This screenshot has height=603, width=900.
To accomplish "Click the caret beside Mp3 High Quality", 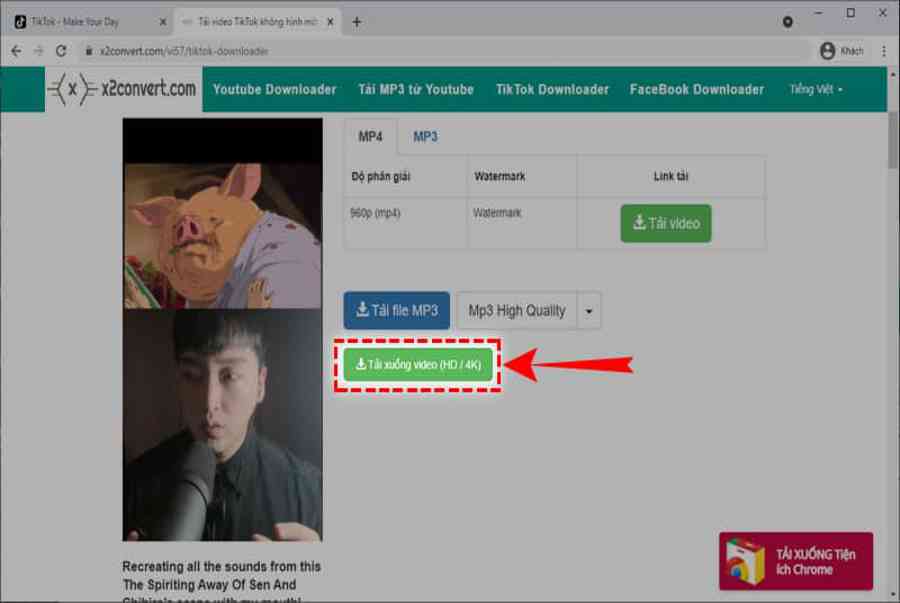I will click(x=589, y=311).
